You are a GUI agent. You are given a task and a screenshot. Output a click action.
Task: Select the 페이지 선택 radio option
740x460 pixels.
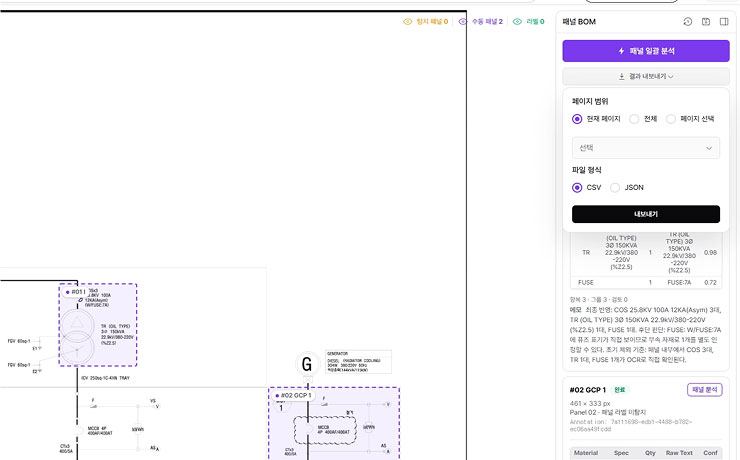pos(671,119)
